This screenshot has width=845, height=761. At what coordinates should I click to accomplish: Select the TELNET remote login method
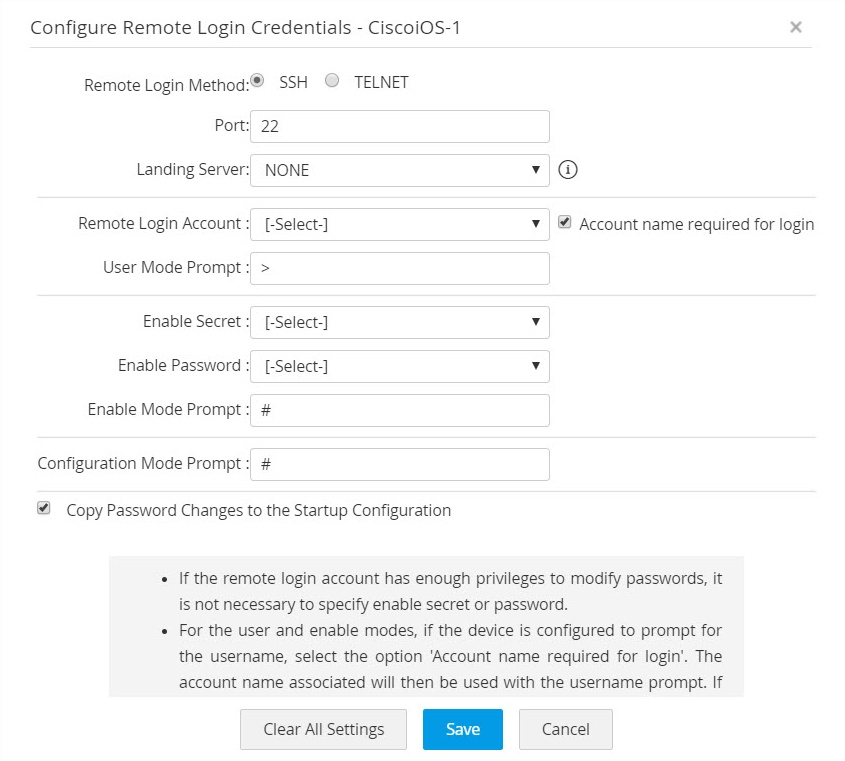click(x=333, y=81)
